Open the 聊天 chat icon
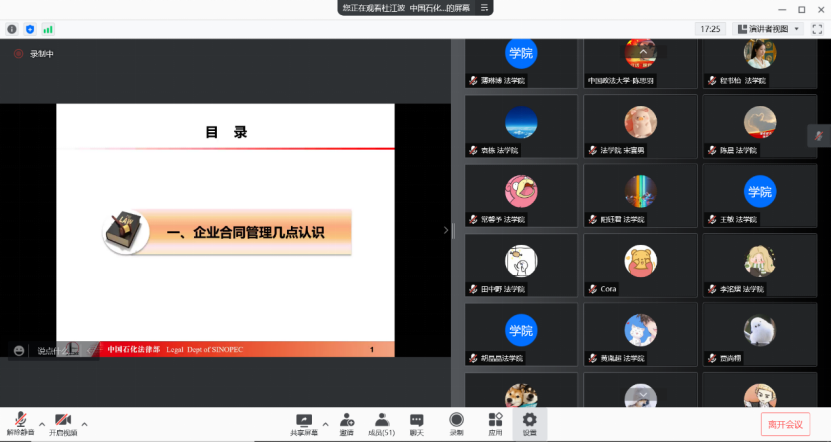The image size is (831, 442). click(x=417, y=421)
